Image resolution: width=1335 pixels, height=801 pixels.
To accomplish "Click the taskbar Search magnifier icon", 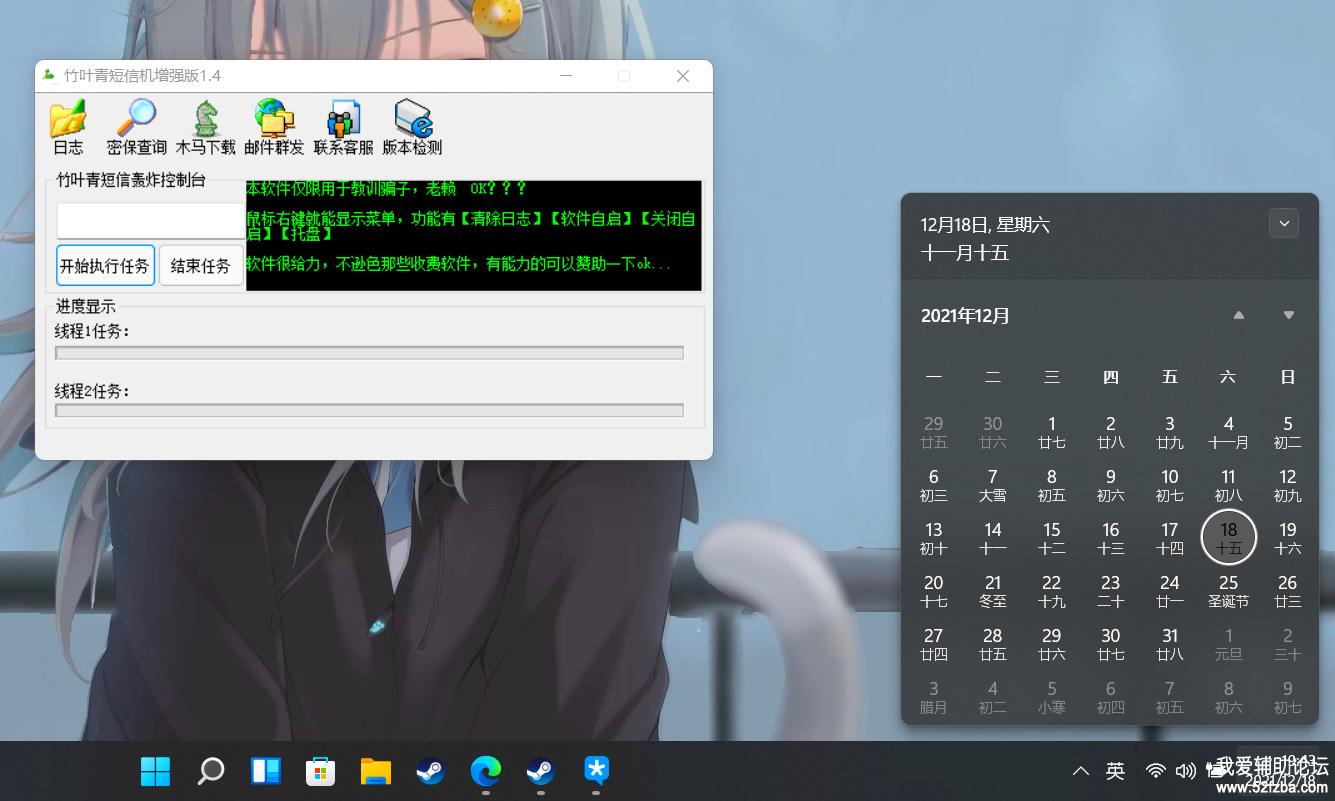I will tap(211, 771).
